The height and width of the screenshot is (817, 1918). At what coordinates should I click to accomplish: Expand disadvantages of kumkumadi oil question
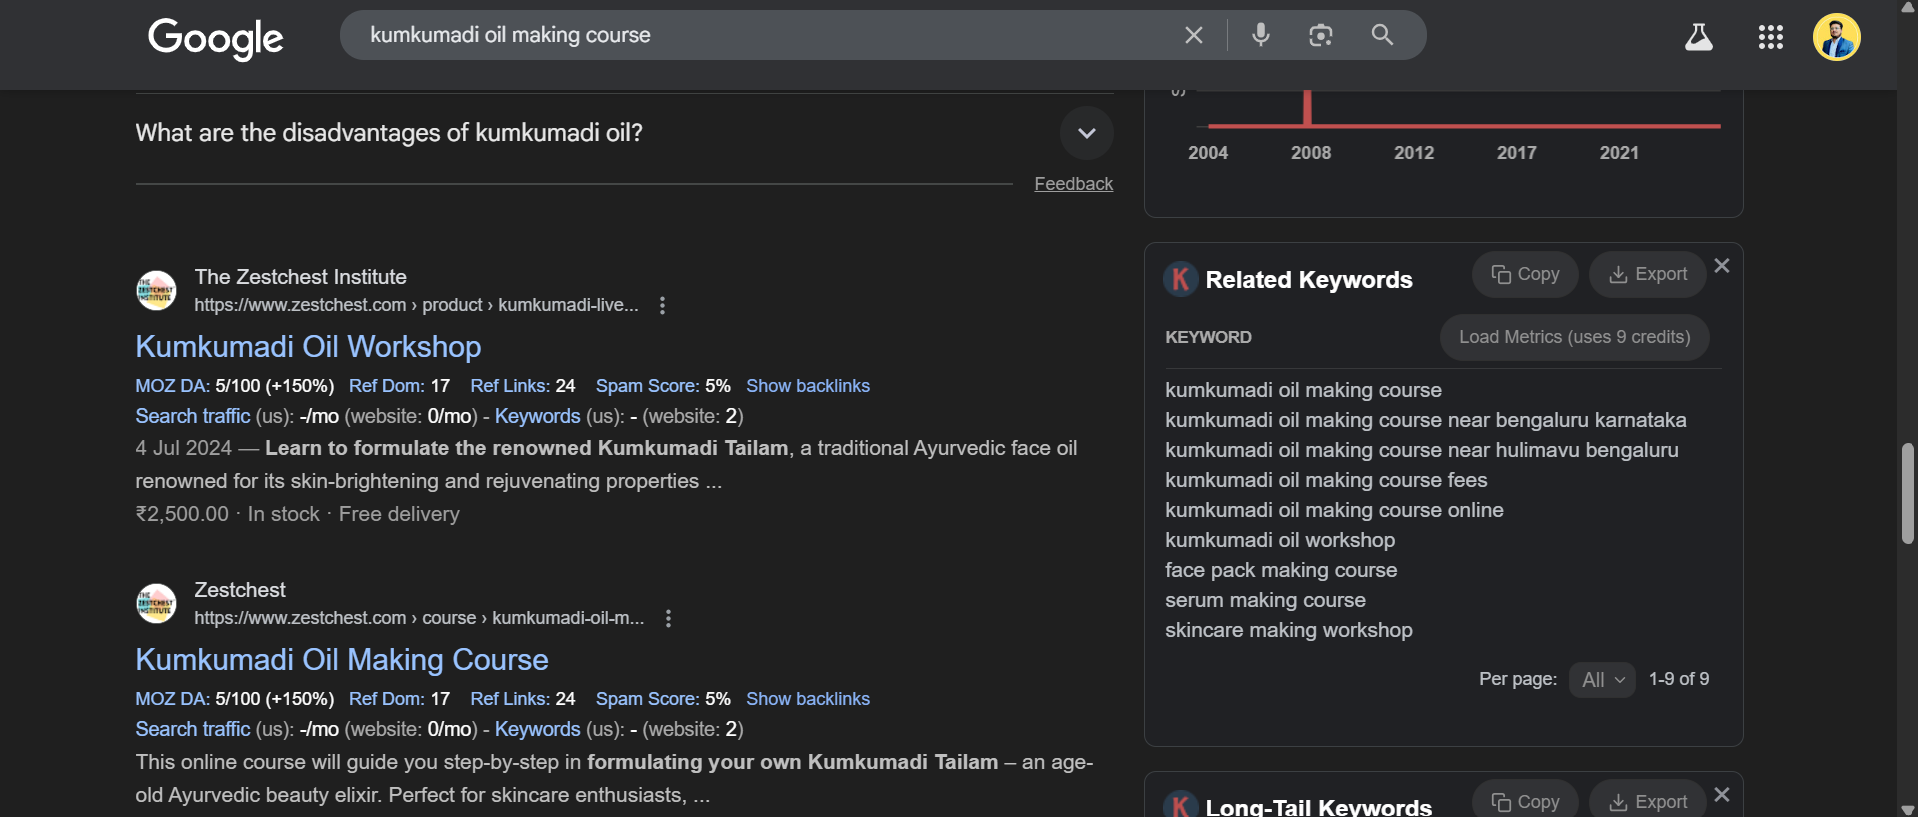[x=1086, y=133]
